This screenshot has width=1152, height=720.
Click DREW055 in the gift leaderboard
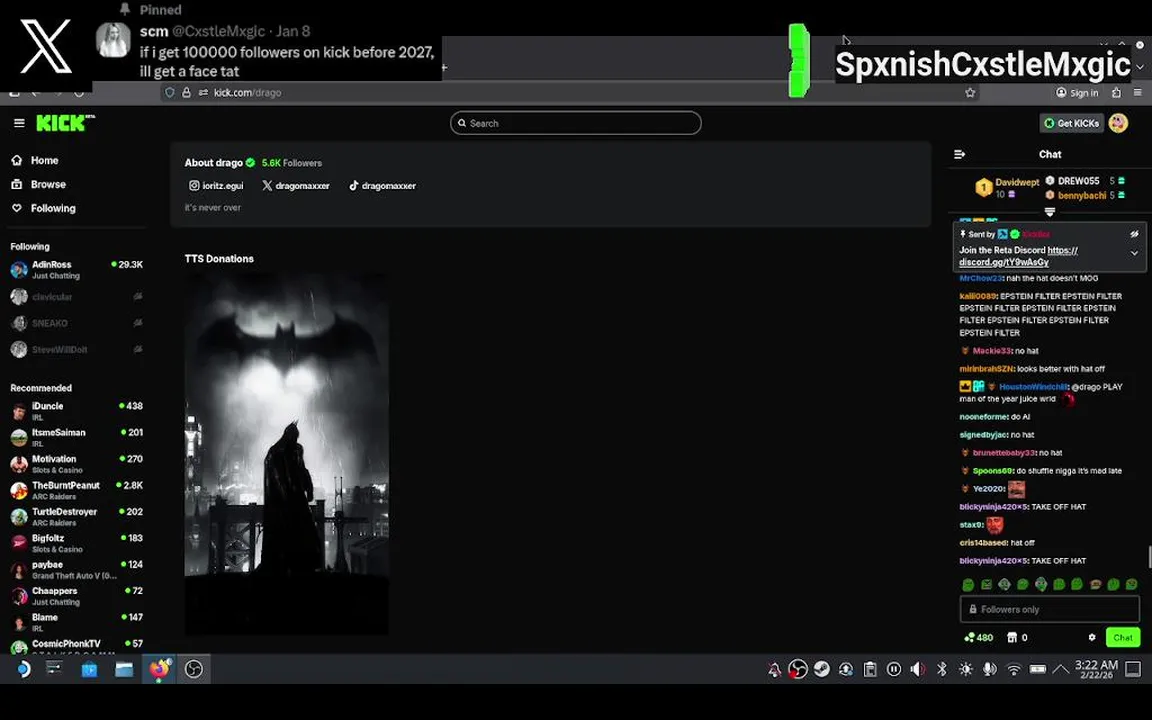pos(1079,181)
